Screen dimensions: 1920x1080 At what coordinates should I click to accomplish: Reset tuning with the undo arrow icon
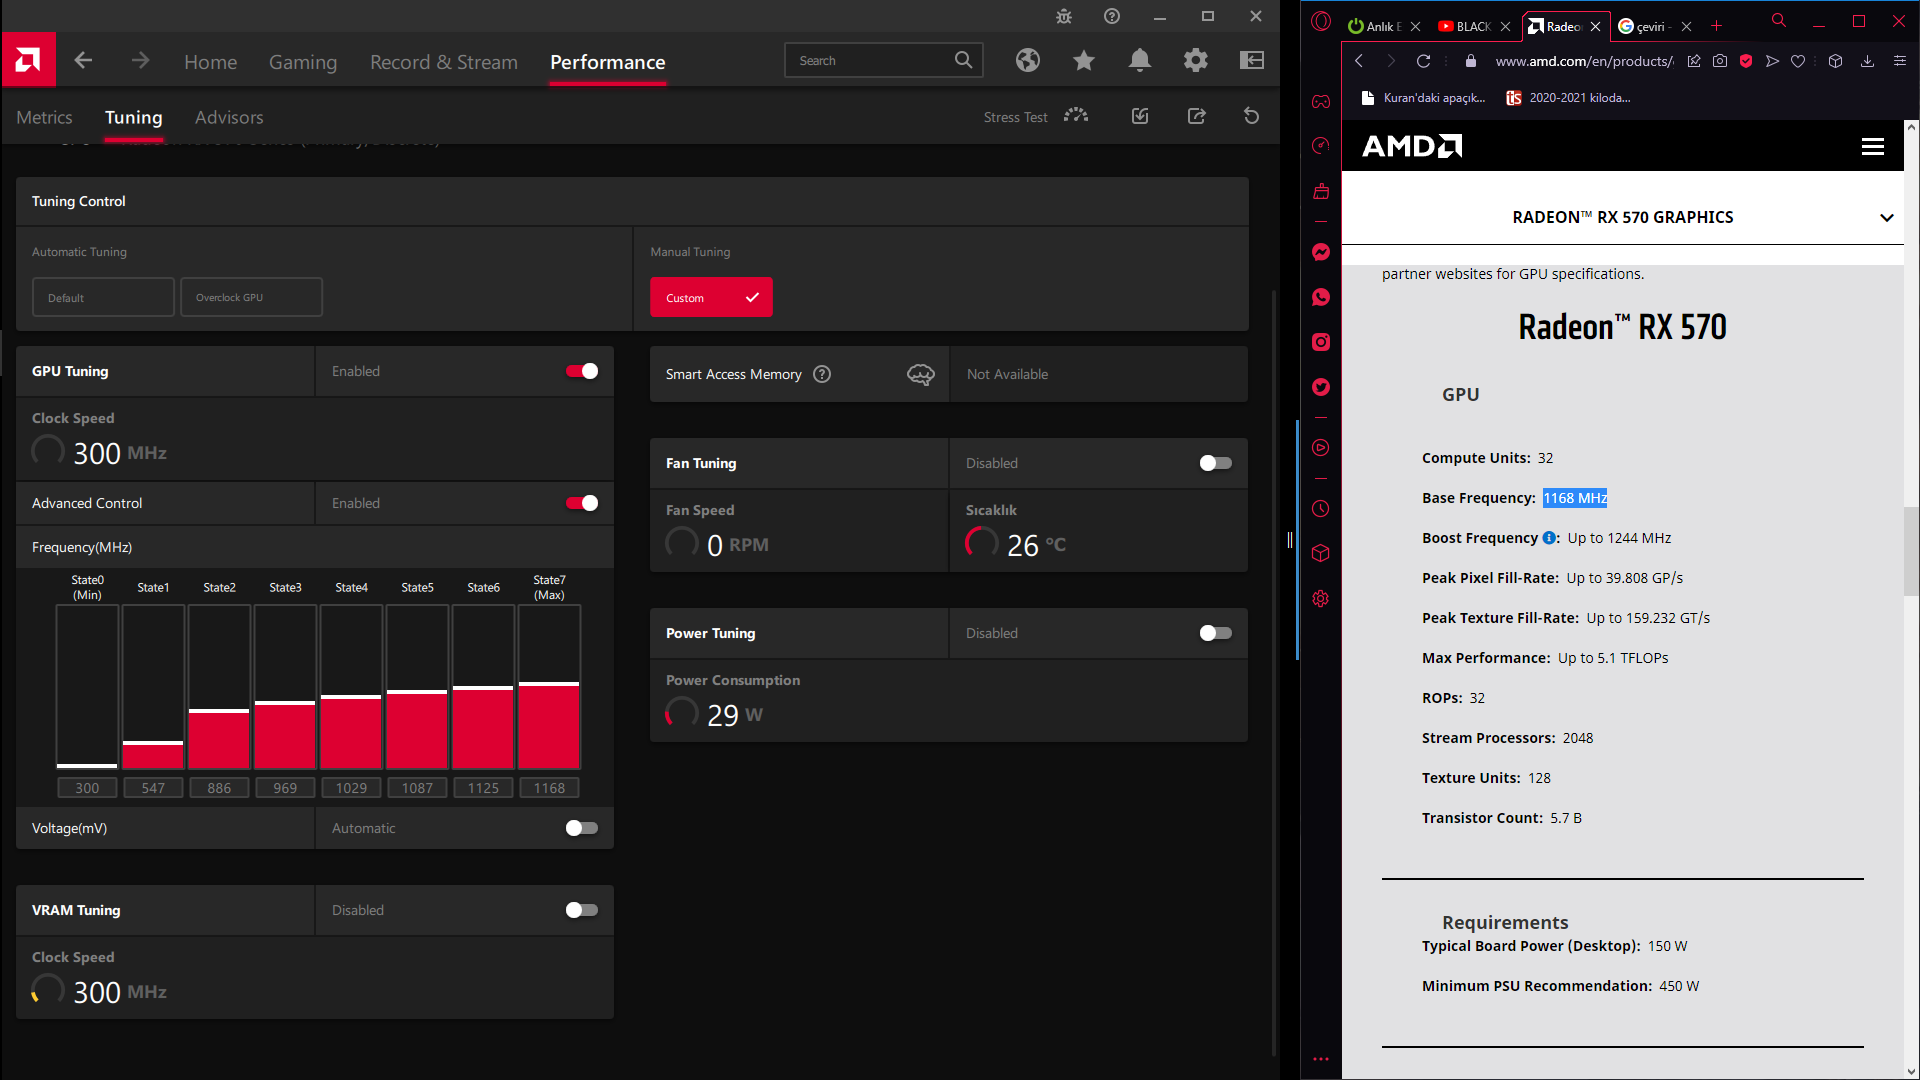click(x=1251, y=116)
